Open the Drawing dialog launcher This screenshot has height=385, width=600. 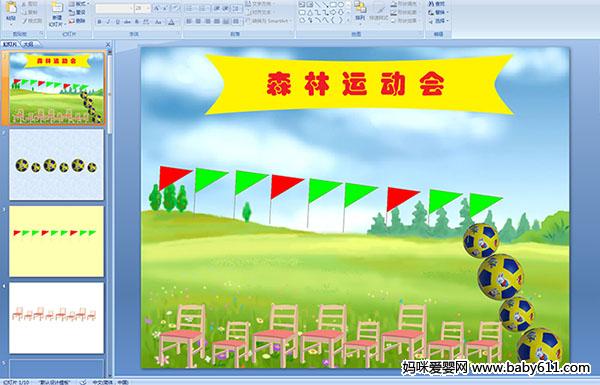pyautogui.click(x=421, y=34)
